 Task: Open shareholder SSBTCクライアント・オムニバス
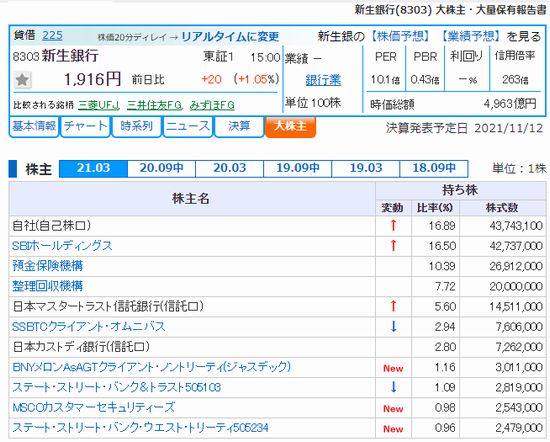(88, 327)
